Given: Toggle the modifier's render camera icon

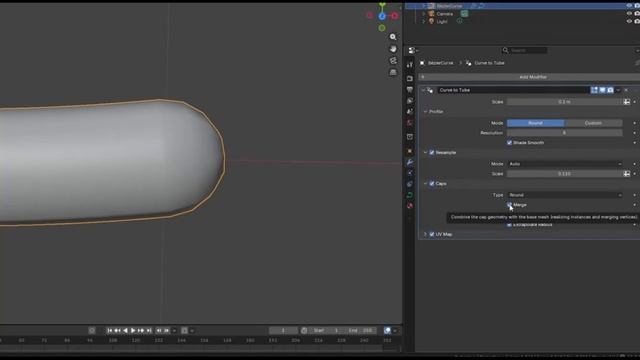Looking at the screenshot, I should pos(610,90).
